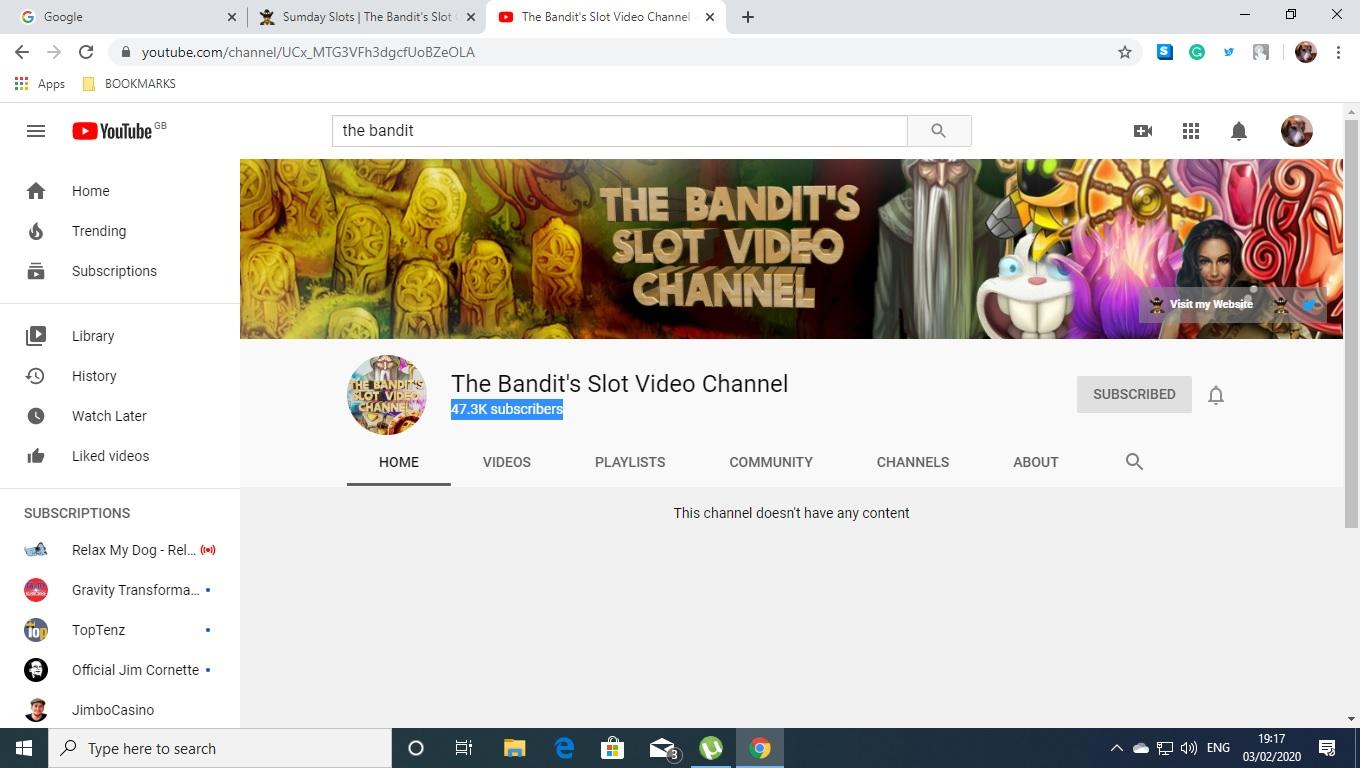The height and width of the screenshot is (768, 1360).
Task: Open Relax My Dog subscription
Action: 120,550
